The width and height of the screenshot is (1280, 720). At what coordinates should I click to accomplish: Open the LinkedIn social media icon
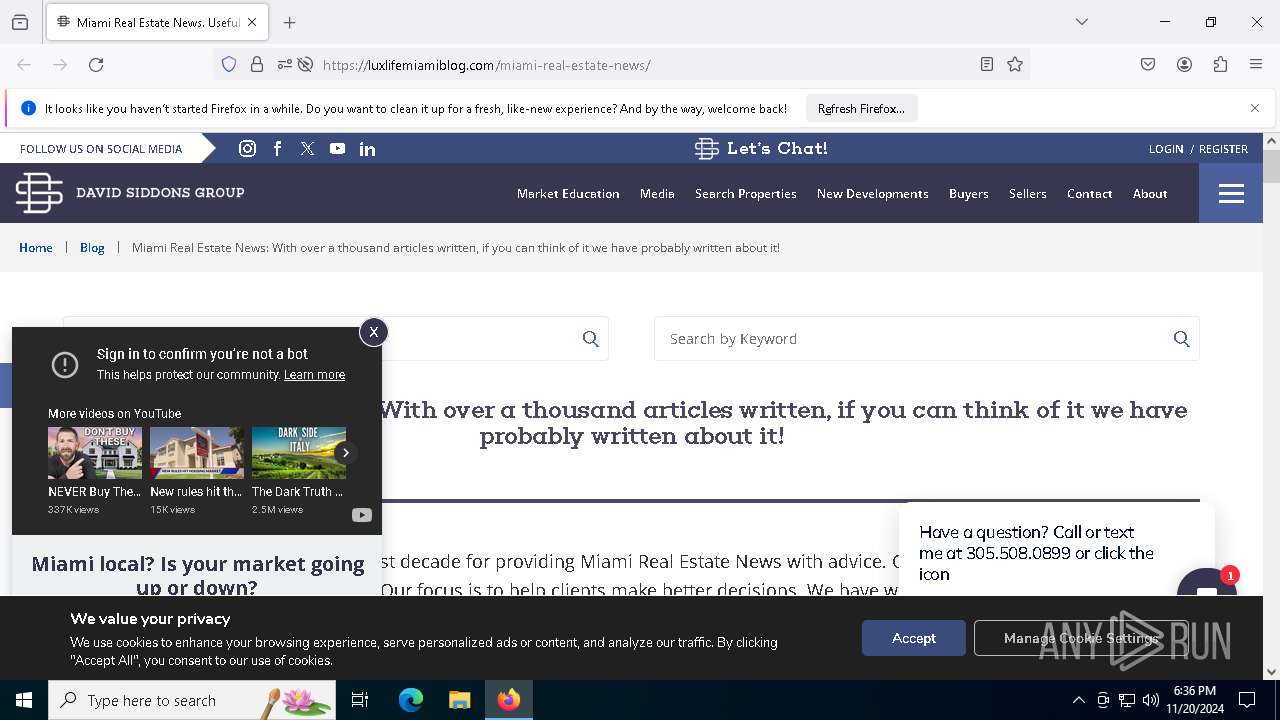pyautogui.click(x=367, y=149)
